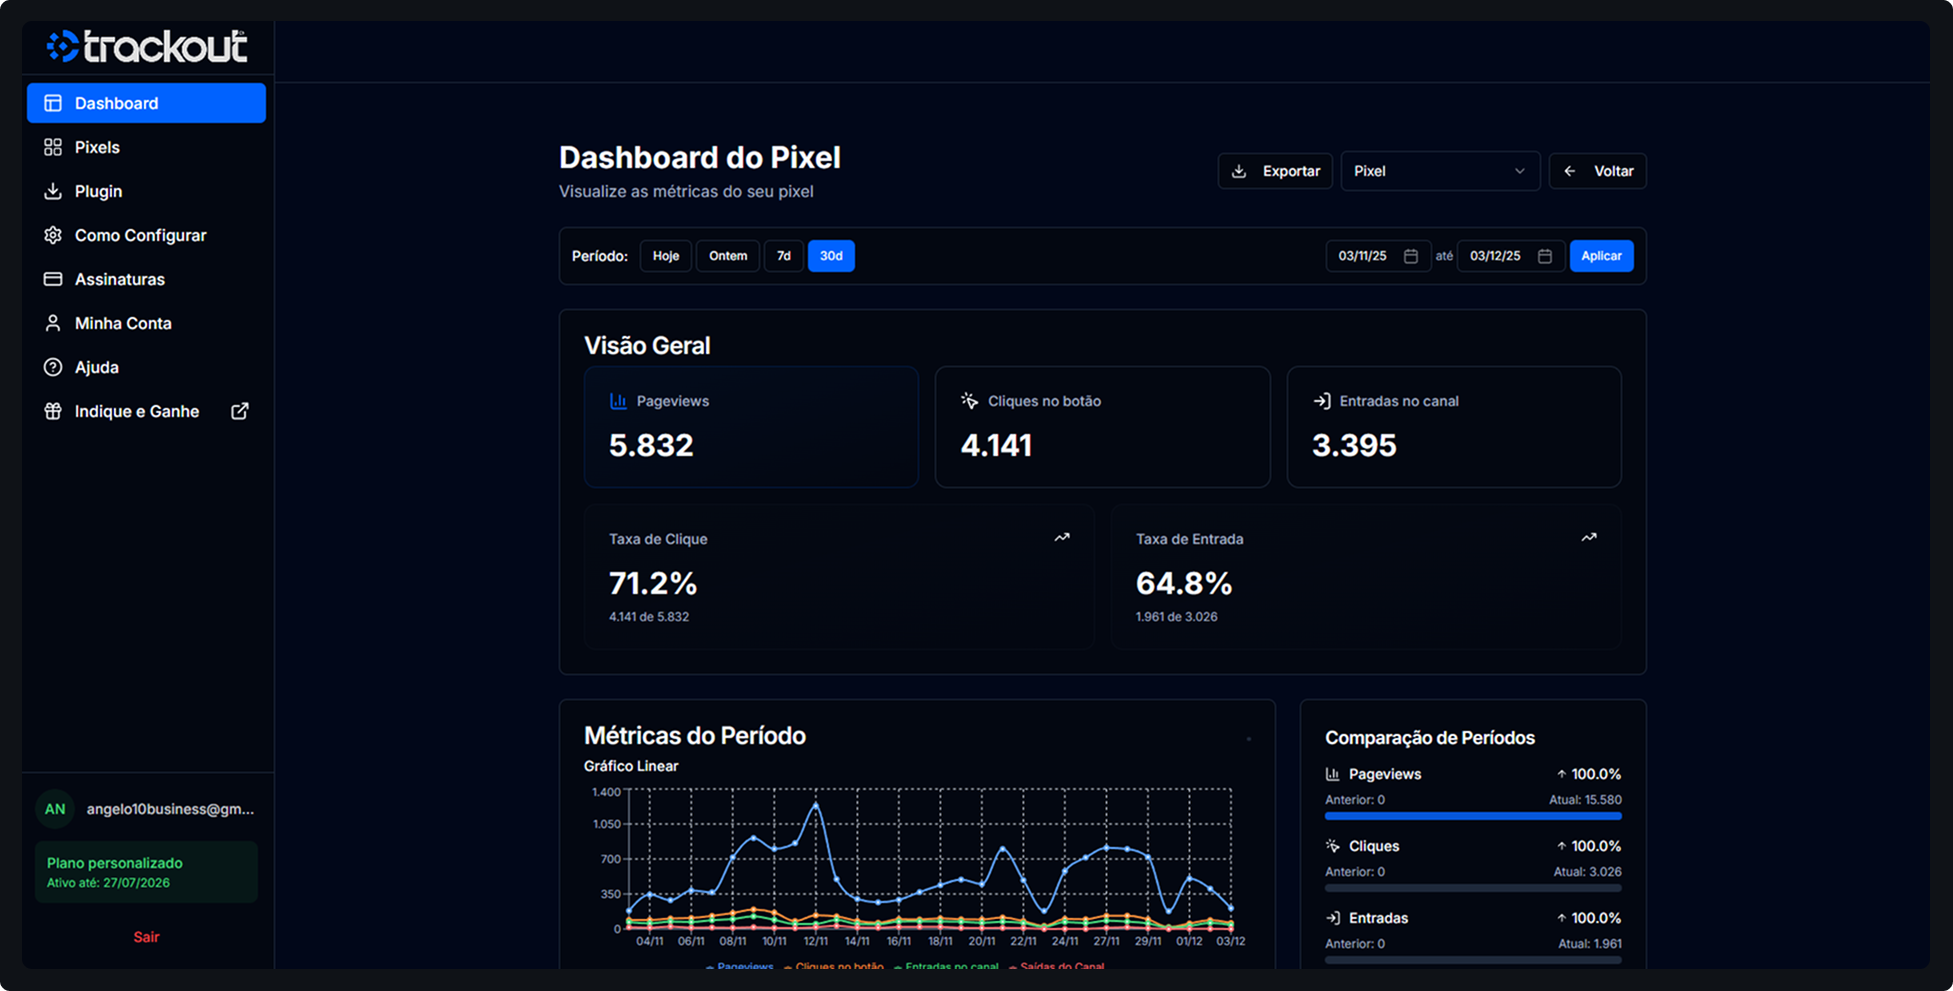Click the Entradas no canal login icon
Image resolution: width=1953 pixels, height=991 pixels.
coord(1321,401)
